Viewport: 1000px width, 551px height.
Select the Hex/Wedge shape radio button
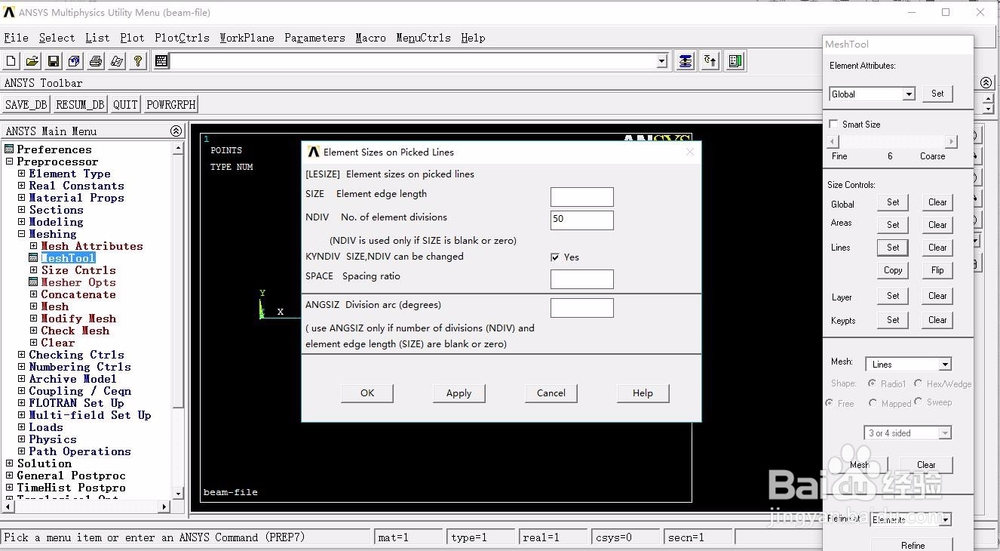[x=918, y=383]
